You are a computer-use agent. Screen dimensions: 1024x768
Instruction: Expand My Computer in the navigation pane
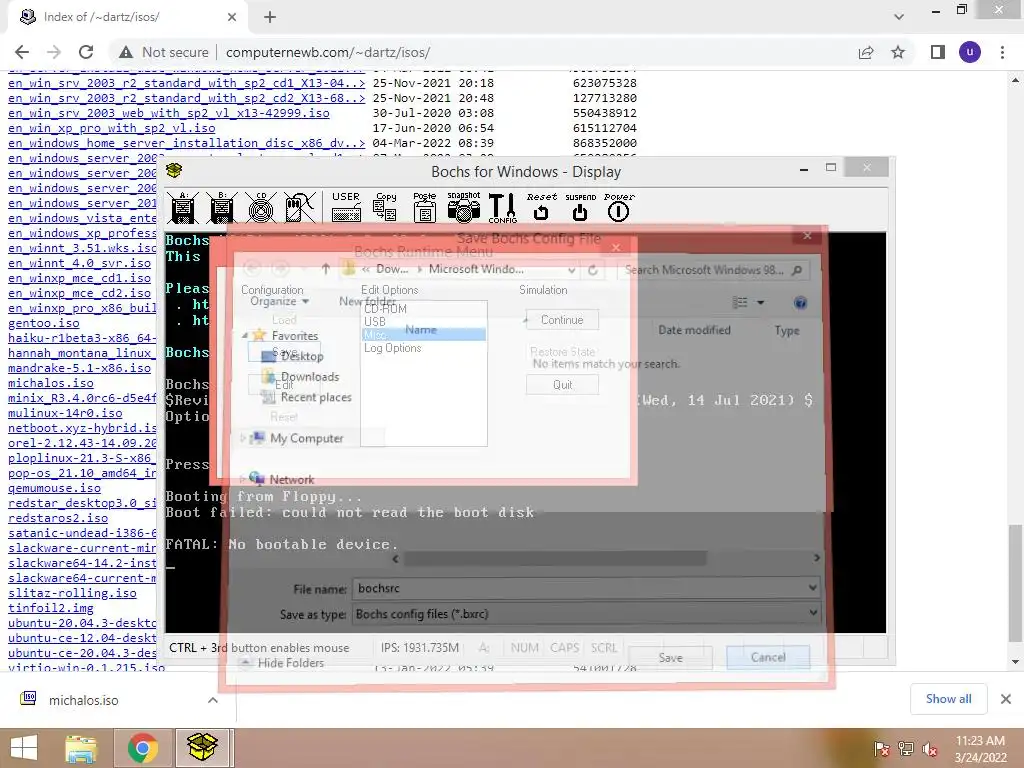[x=243, y=438]
